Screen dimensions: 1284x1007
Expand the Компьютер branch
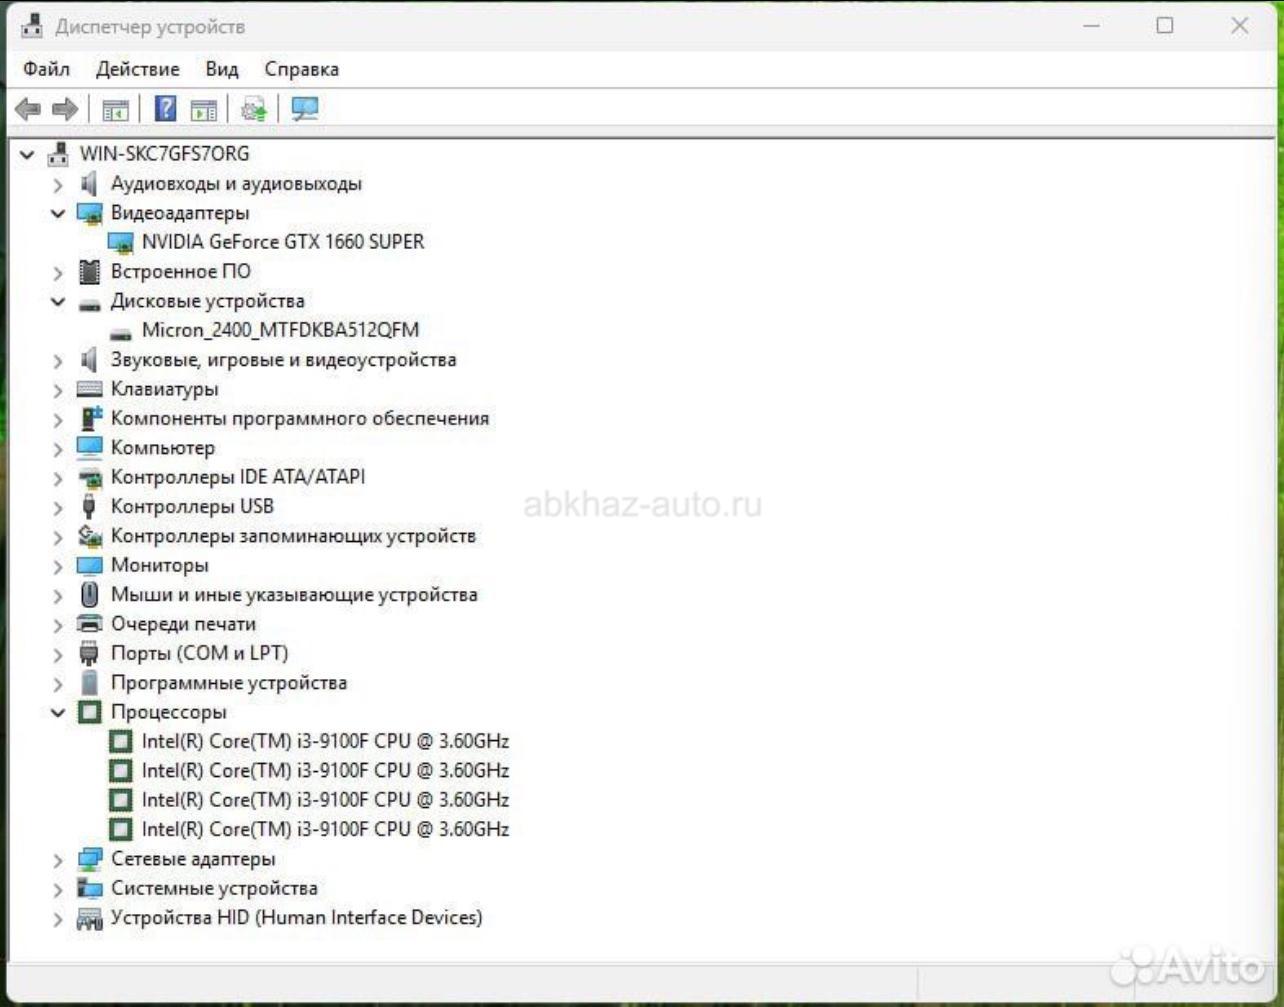(58, 448)
